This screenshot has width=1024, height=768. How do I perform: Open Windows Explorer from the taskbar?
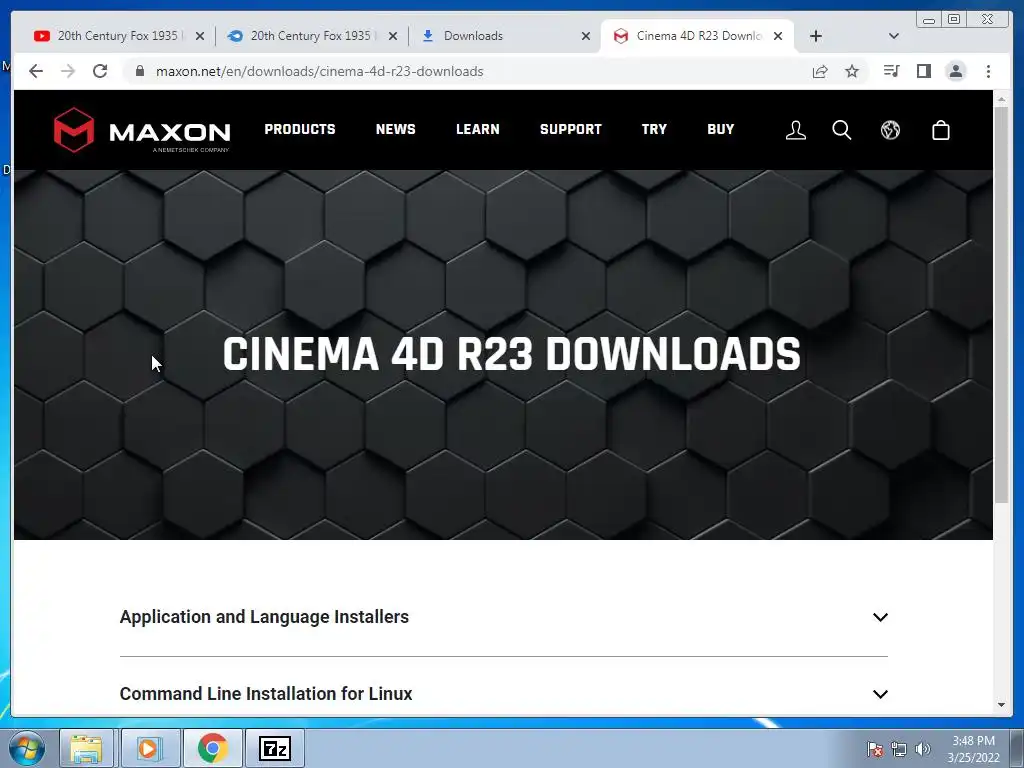(86, 748)
